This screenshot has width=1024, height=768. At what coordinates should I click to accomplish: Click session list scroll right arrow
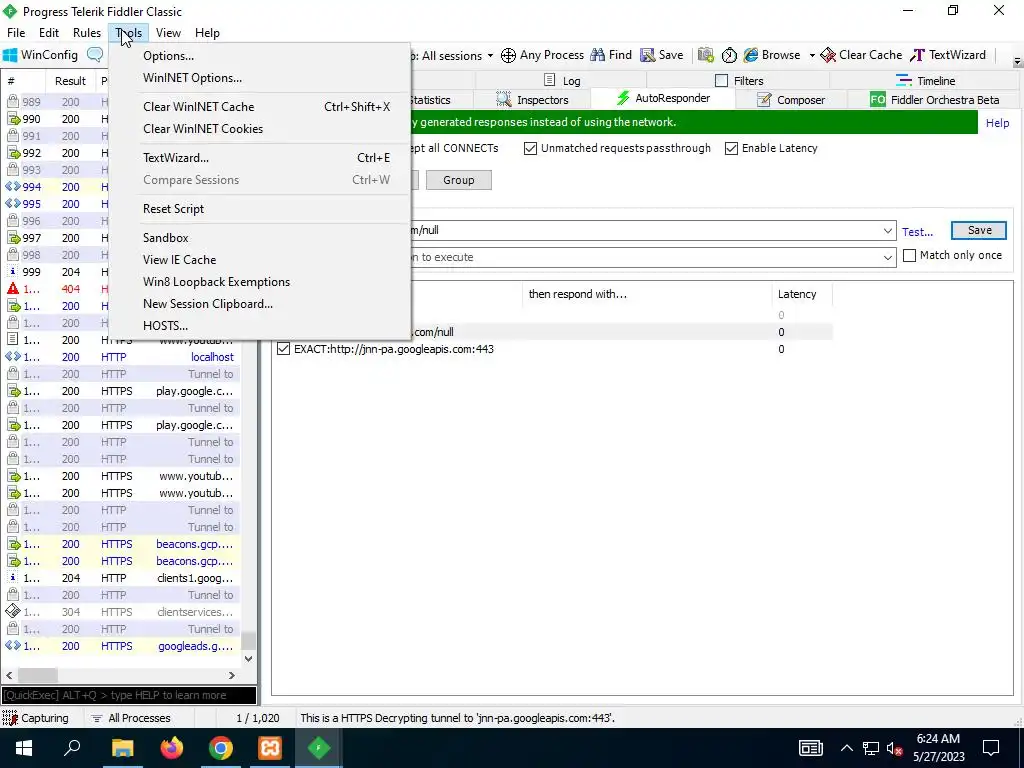pos(232,675)
